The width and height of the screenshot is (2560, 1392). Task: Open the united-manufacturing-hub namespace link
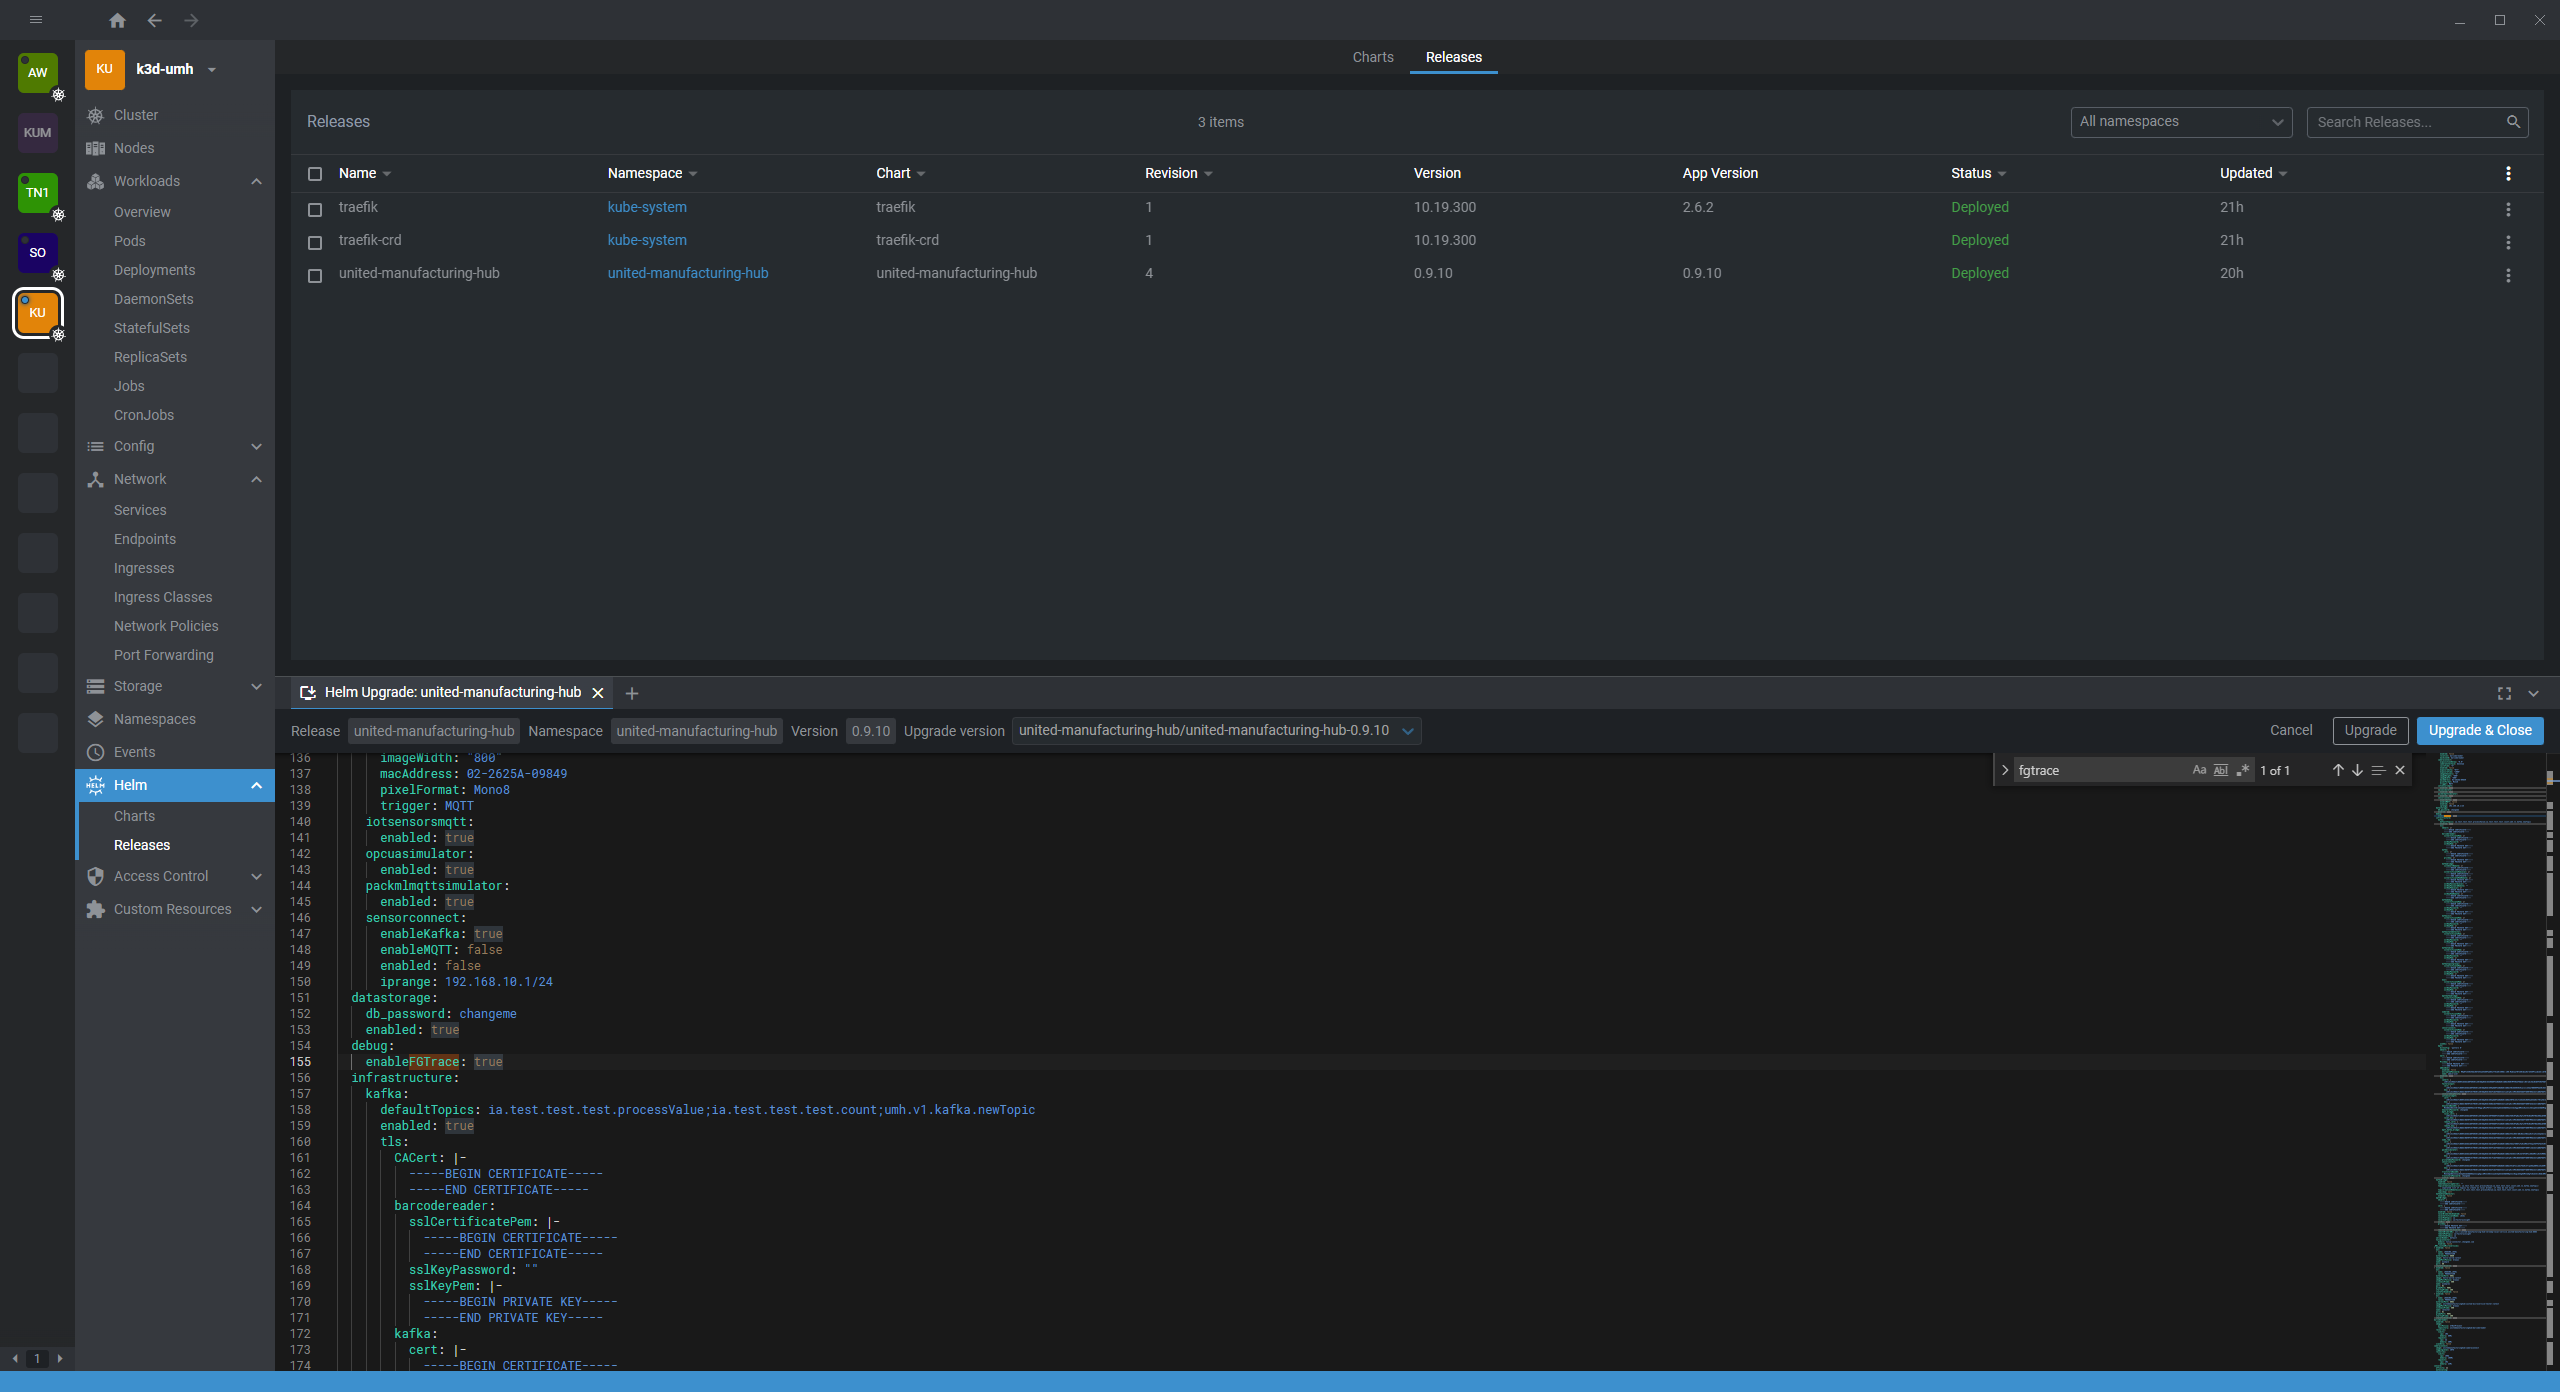tap(687, 273)
